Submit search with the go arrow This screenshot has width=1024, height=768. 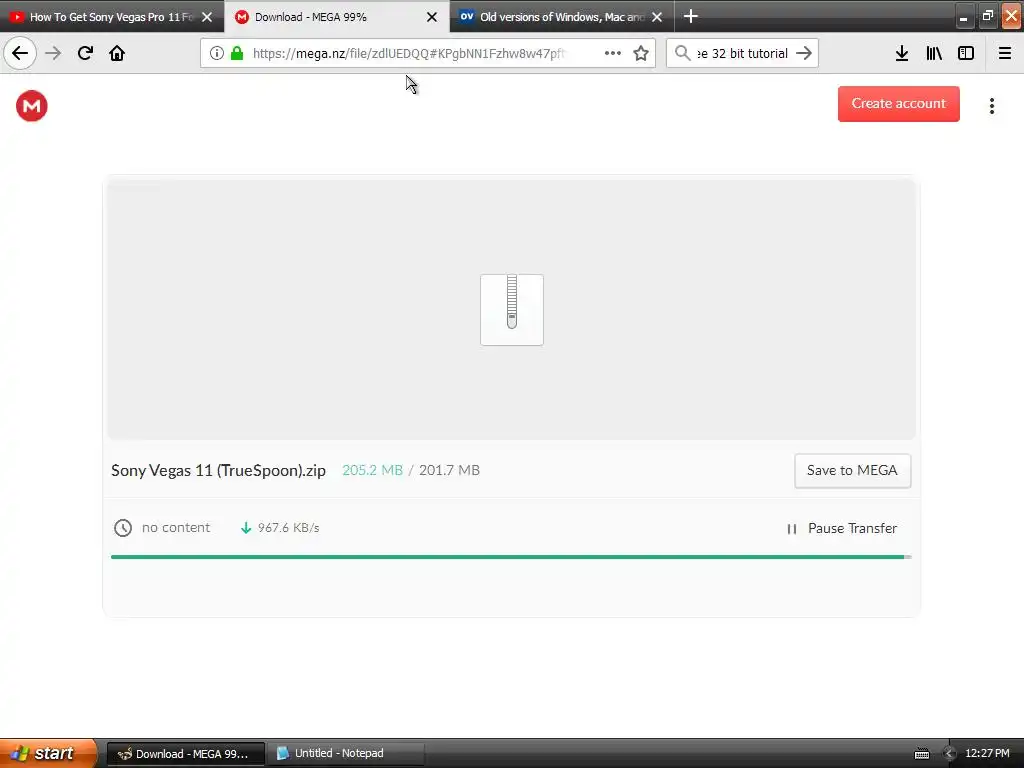click(804, 53)
